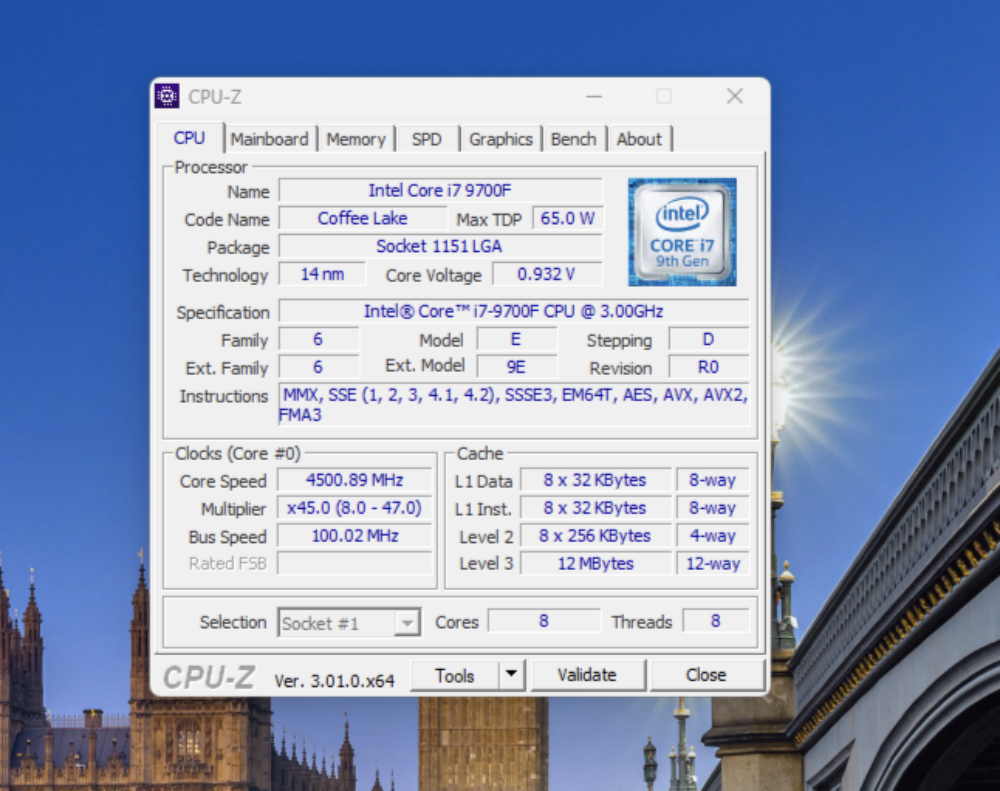
Task: Click the Stepping value D
Action: coord(709,339)
